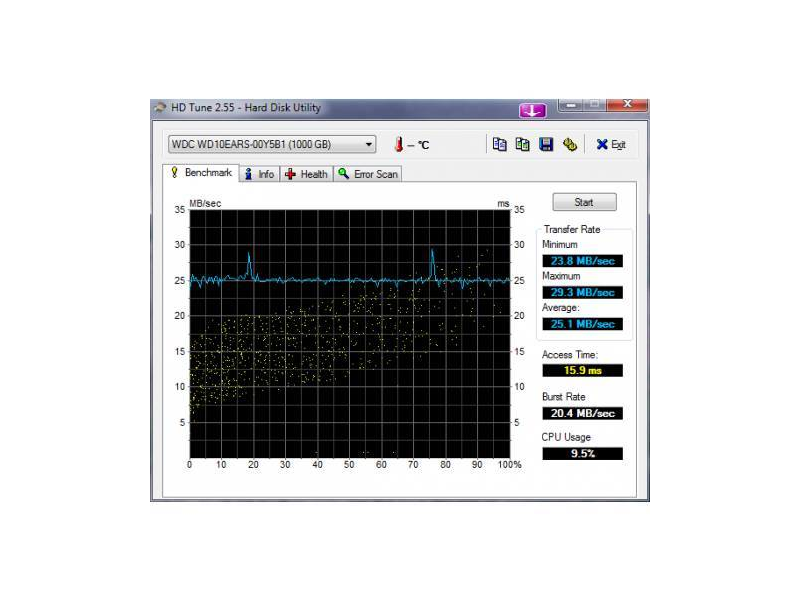Image resolution: width=800 pixels, height=600 pixels.
Task: Open options via the yellow tools icon
Action: tap(569, 144)
